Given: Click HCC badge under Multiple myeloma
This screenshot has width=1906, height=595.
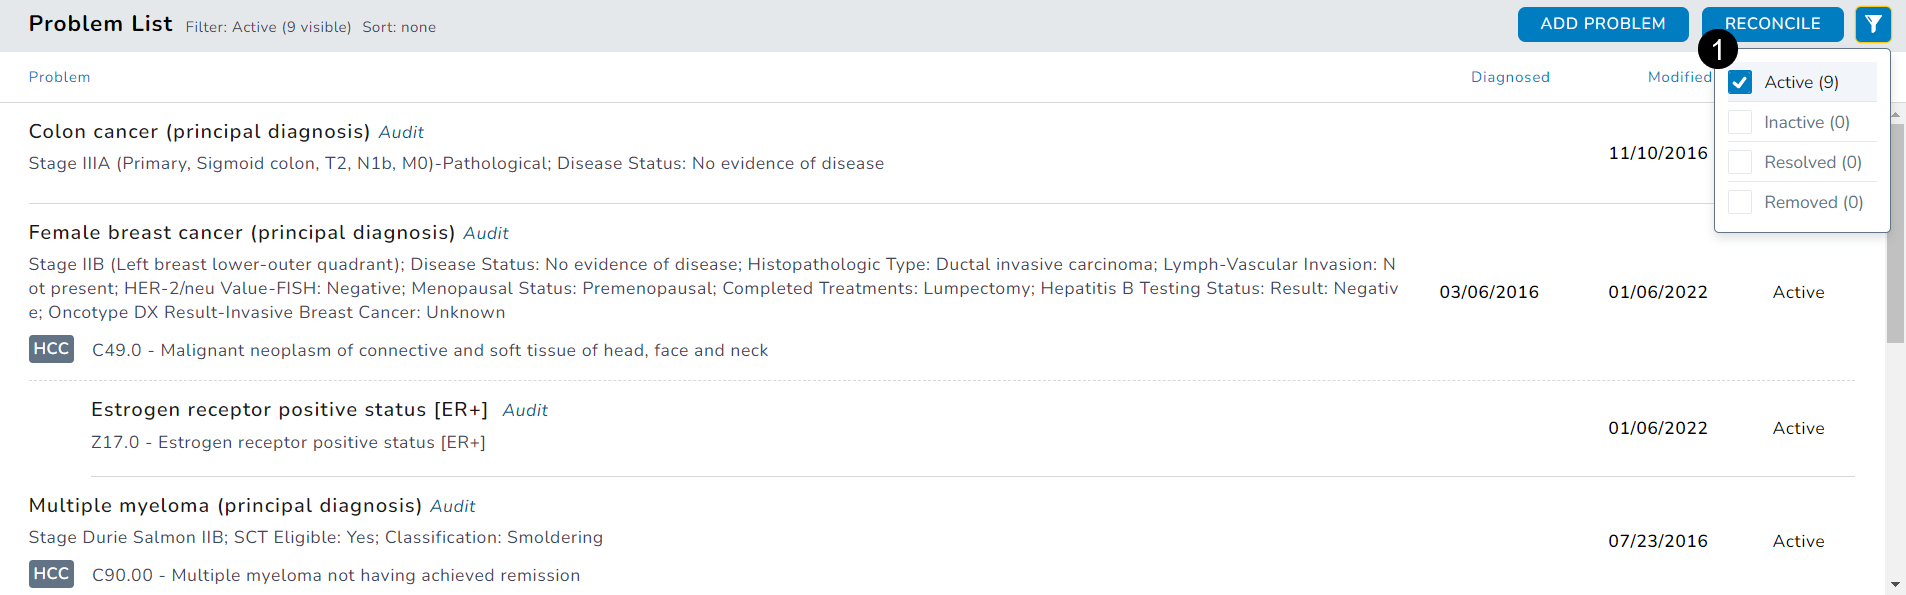Looking at the screenshot, I should pos(51,574).
